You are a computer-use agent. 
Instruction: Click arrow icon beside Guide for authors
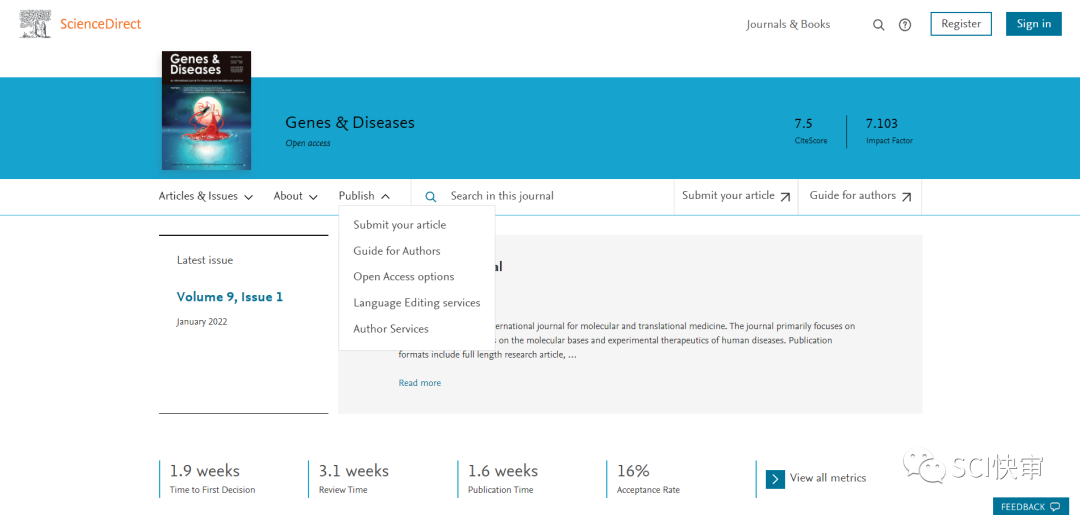906,197
